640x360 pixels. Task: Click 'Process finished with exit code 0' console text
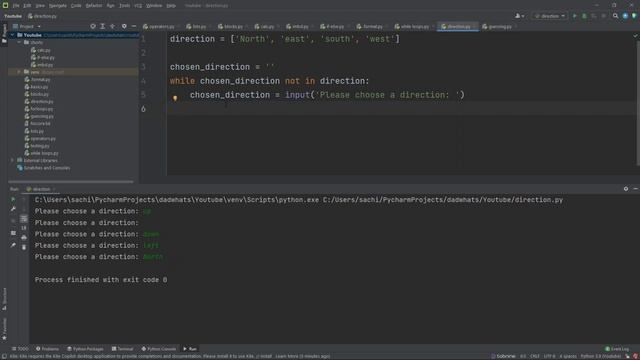(x=101, y=280)
